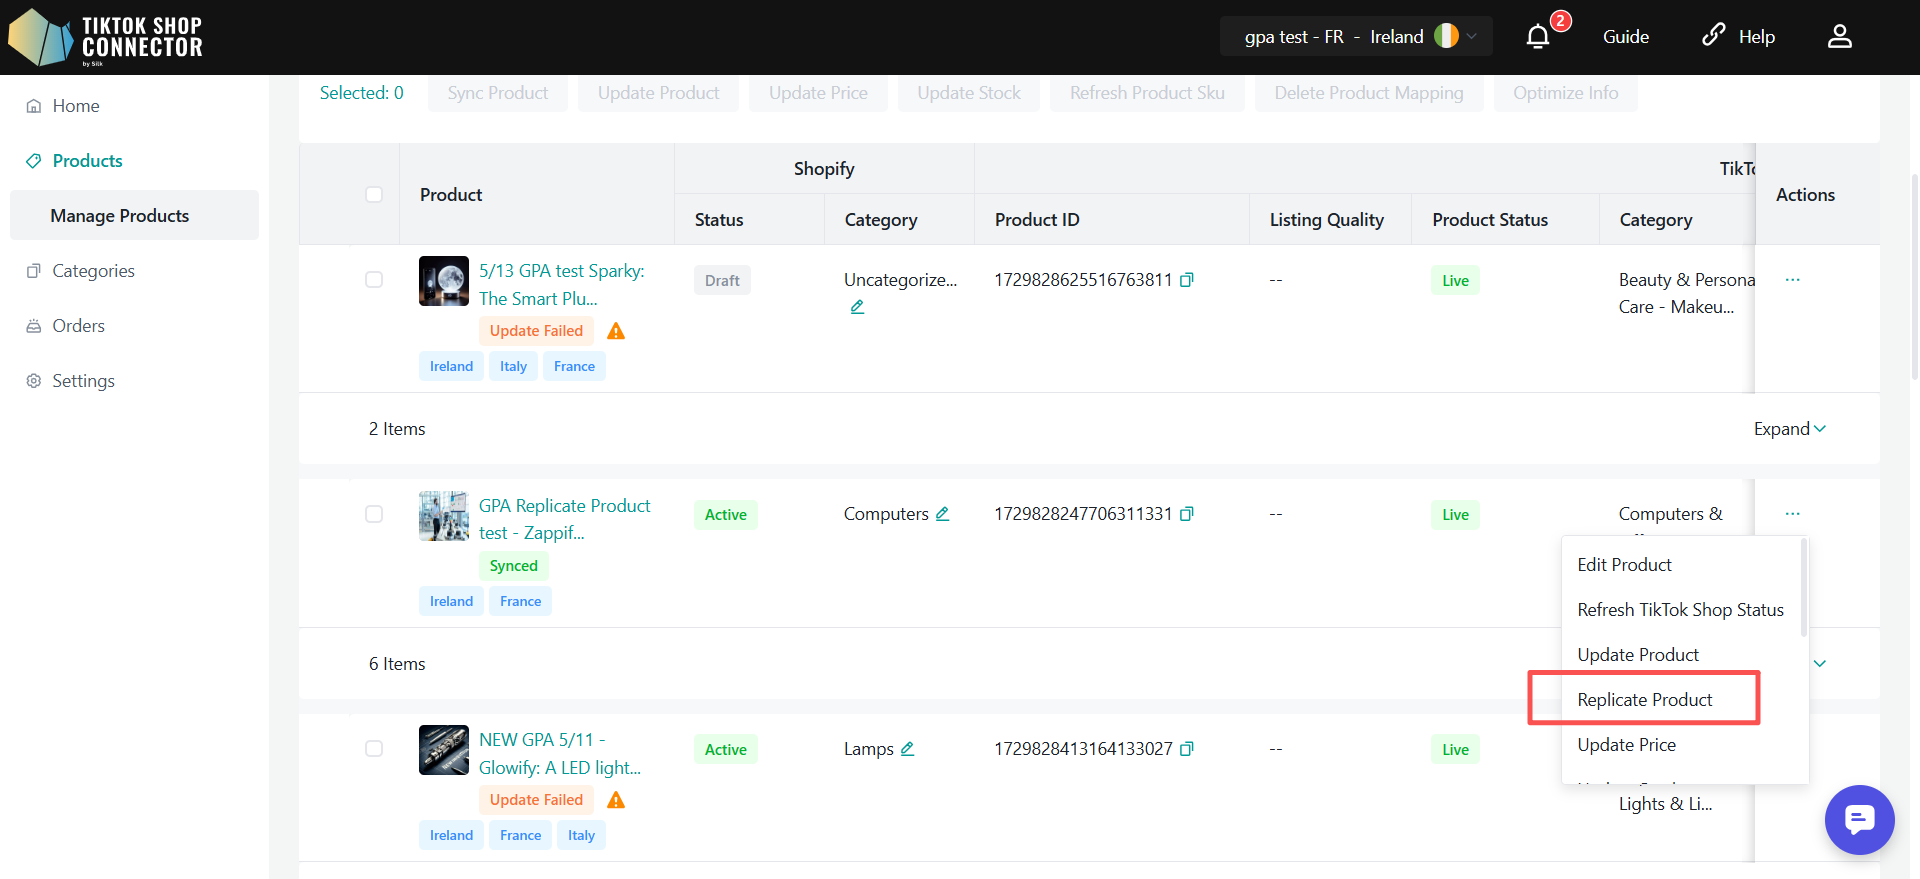Open the live chat support bubble

[x=1859, y=820]
